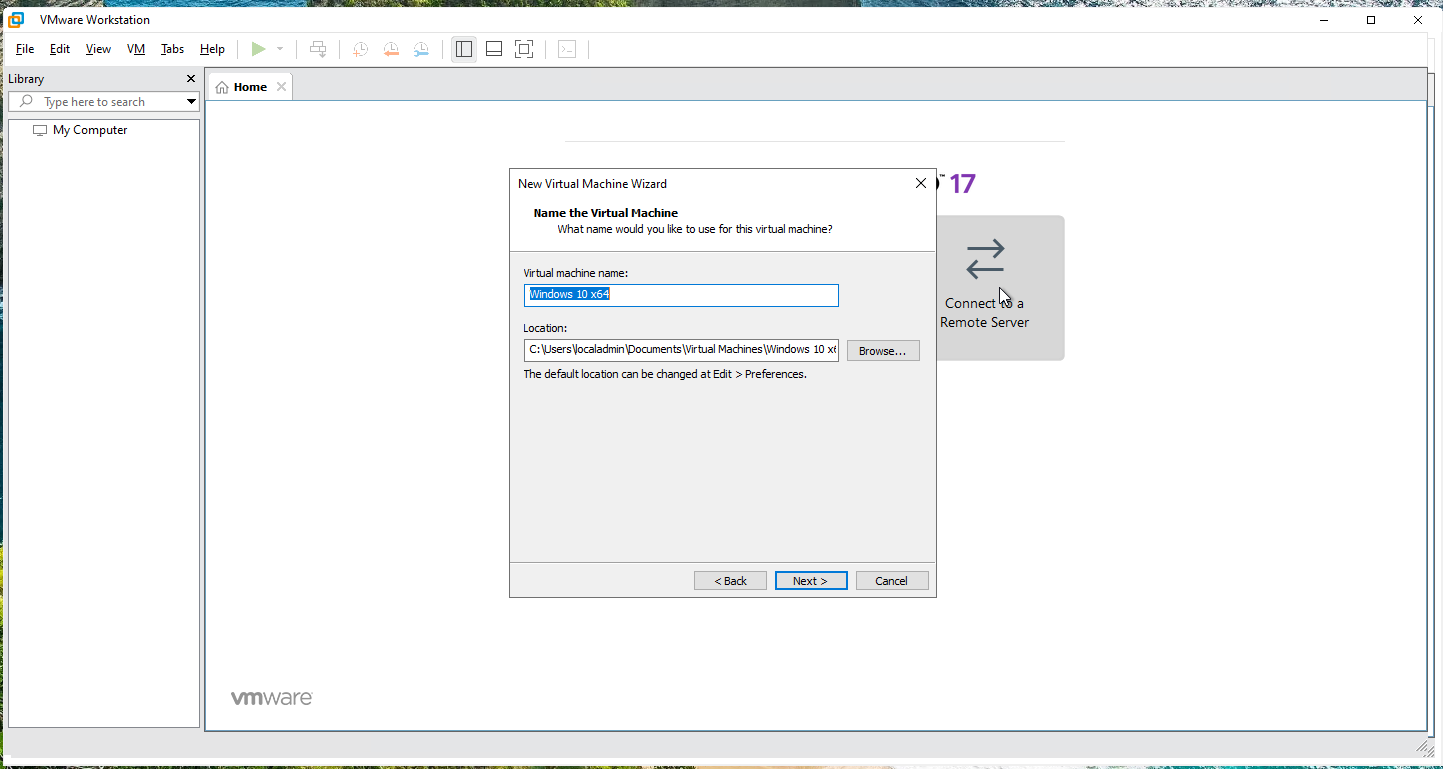Toggle the thumbnail bar view icon
The image size is (1443, 769).
tap(494, 49)
